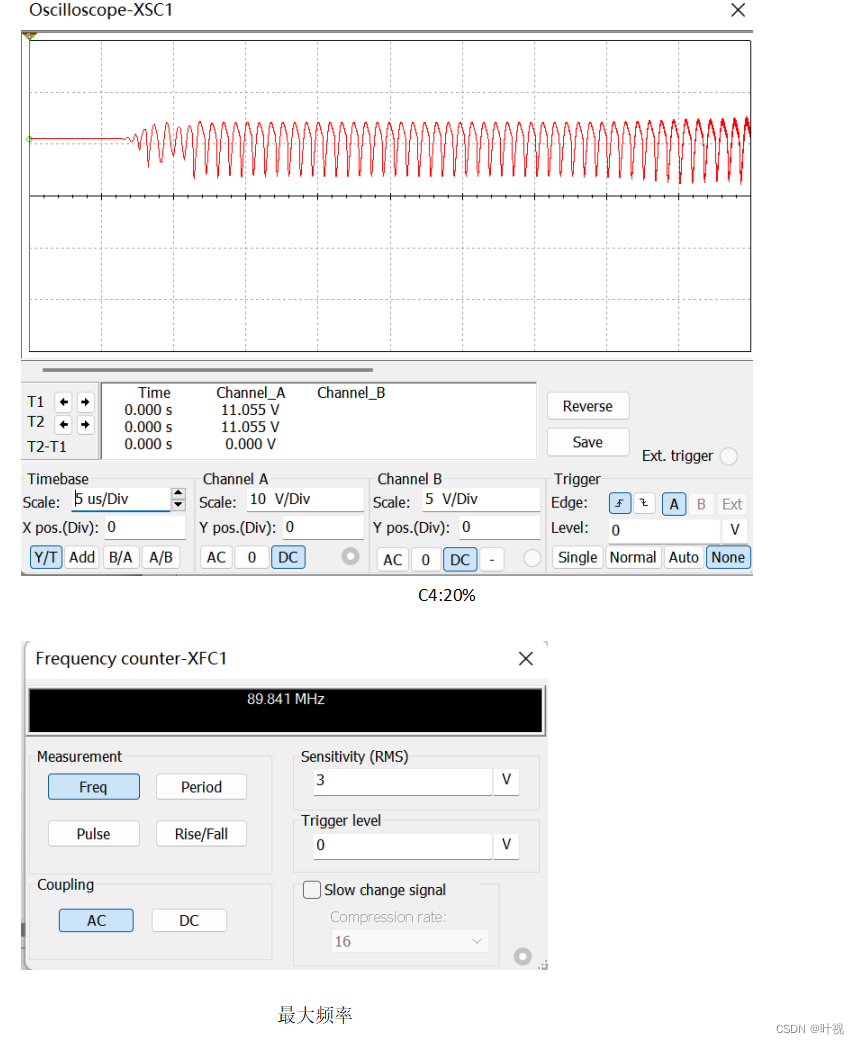Select Pulse measurement mode
This screenshot has height=1044, width=859.
93,834
